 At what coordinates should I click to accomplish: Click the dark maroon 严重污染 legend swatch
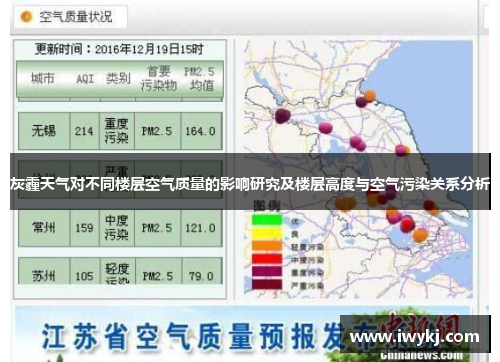click(267, 284)
